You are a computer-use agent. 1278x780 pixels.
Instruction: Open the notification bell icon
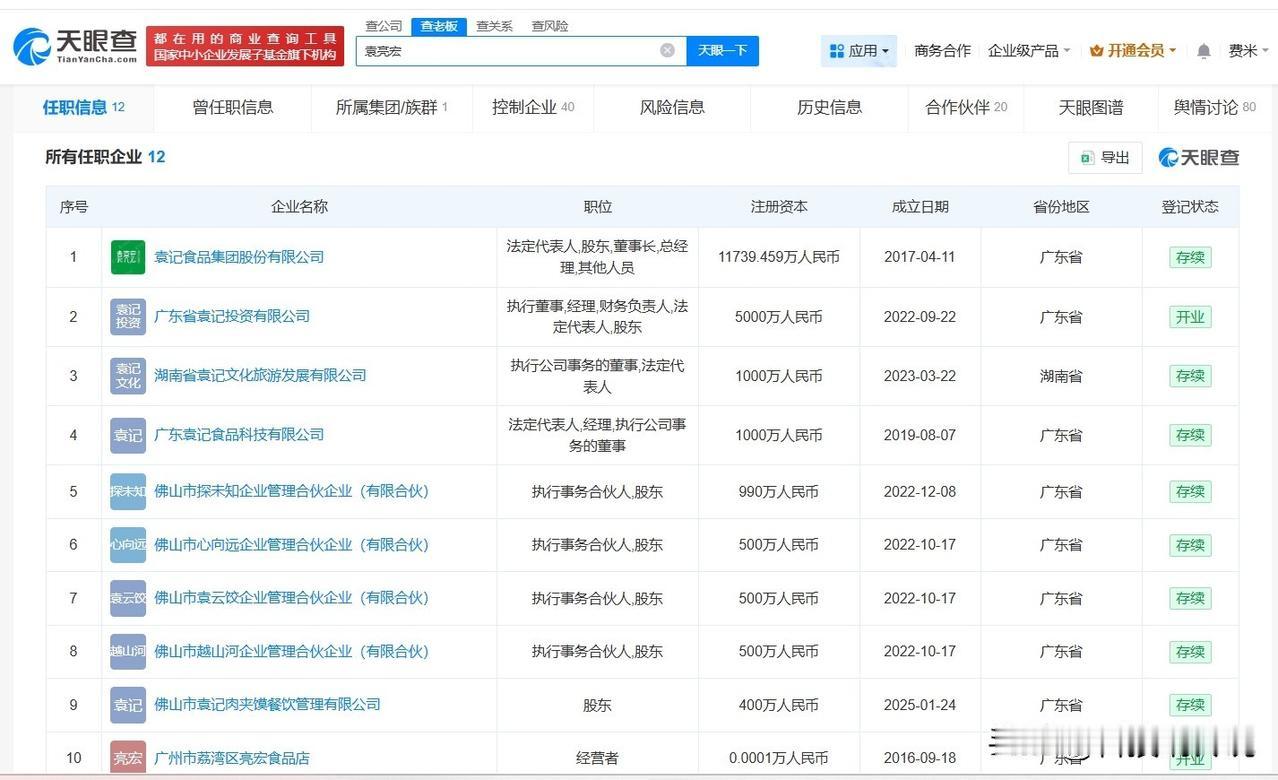1204,51
